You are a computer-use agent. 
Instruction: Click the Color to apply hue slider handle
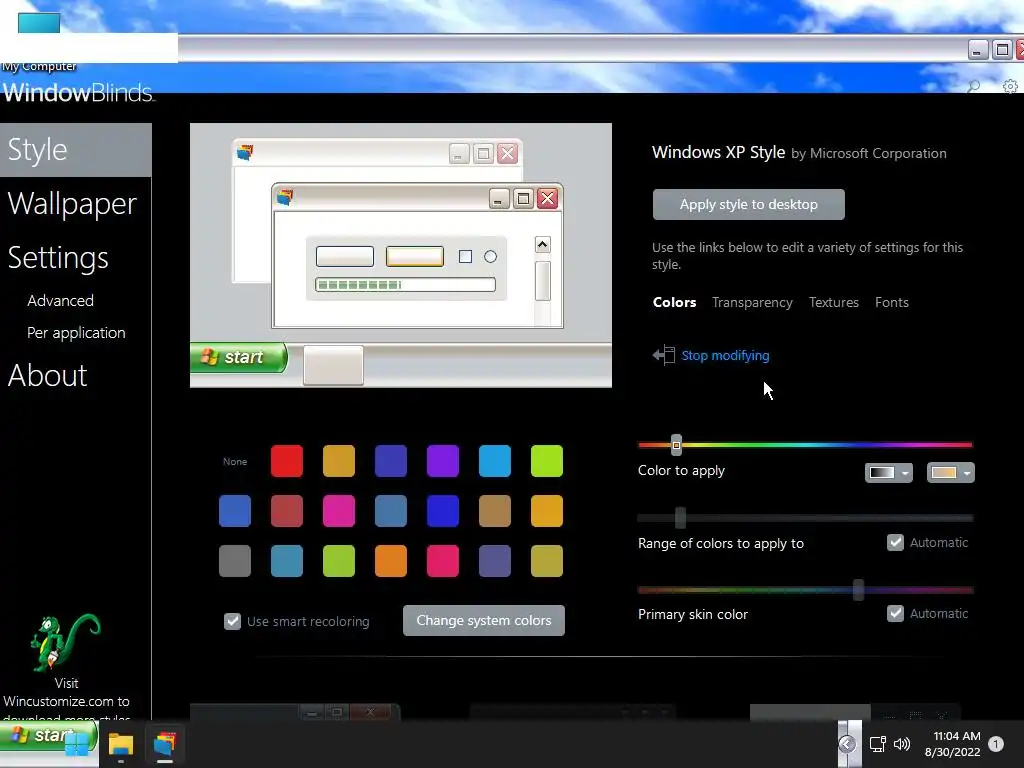[676, 445]
